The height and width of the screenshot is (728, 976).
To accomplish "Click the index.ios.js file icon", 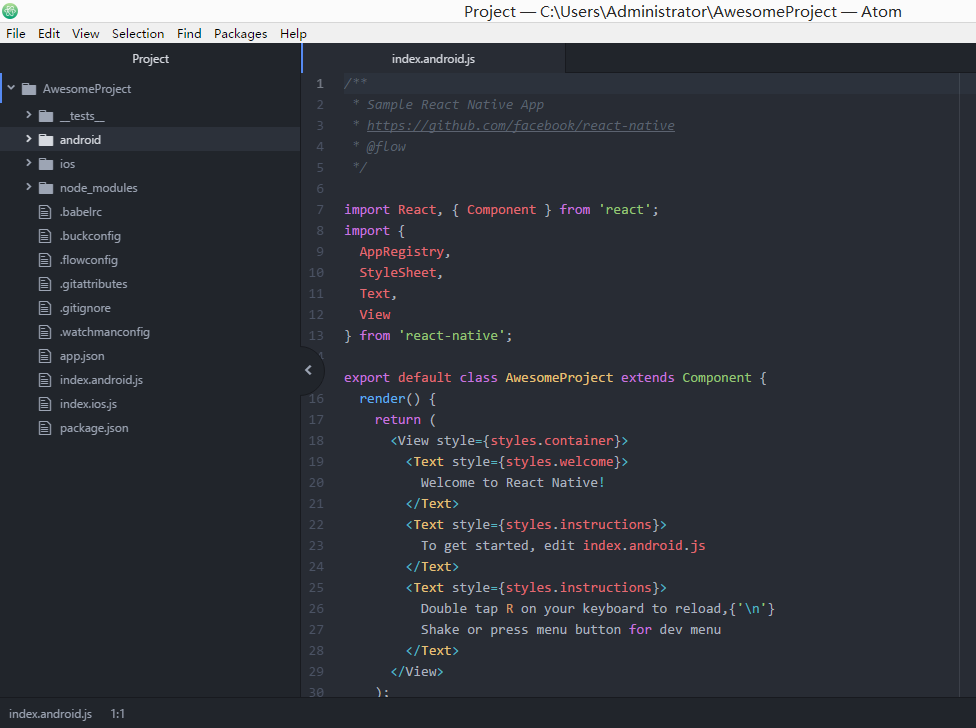I will click(x=45, y=404).
